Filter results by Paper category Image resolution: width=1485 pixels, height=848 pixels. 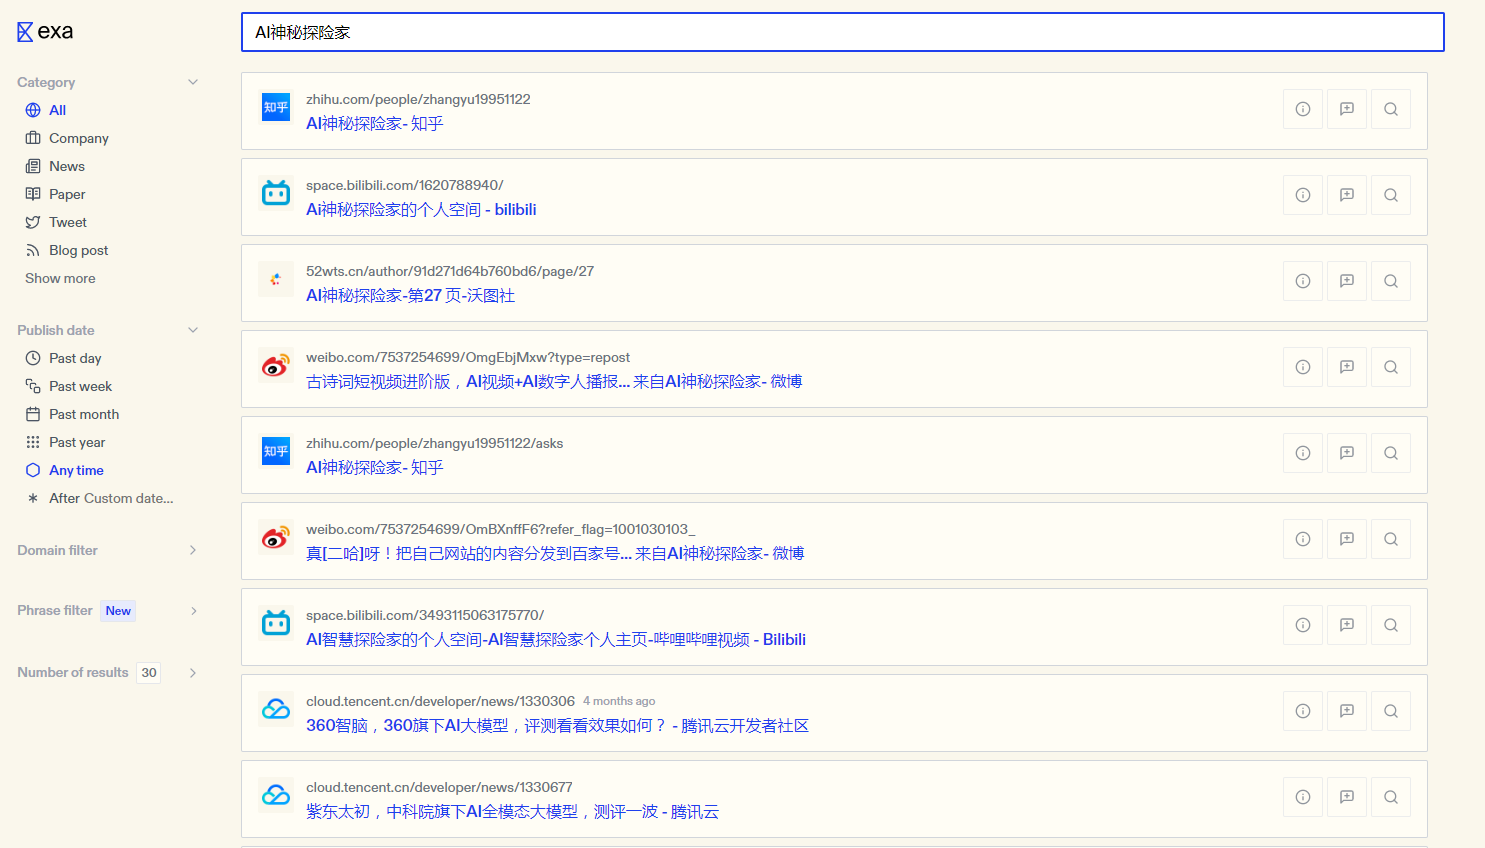[x=55, y=194]
